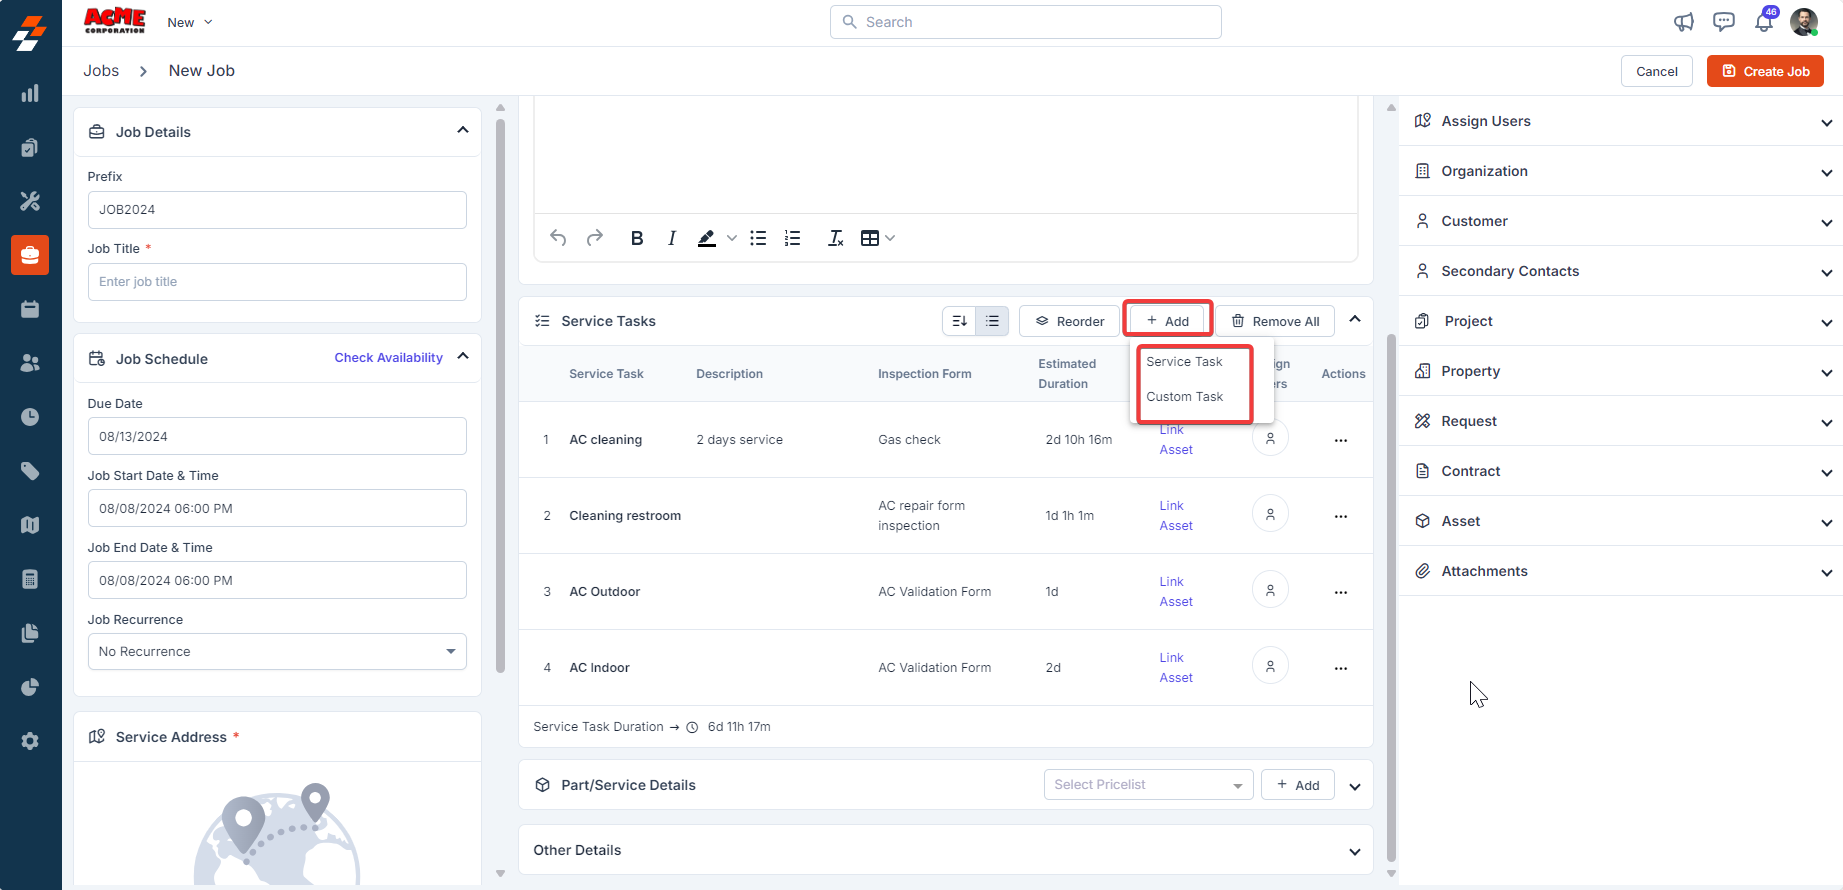The height and width of the screenshot is (890, 1843).
Task: Switch to sorted list view toggle
Action: (959, 321)
